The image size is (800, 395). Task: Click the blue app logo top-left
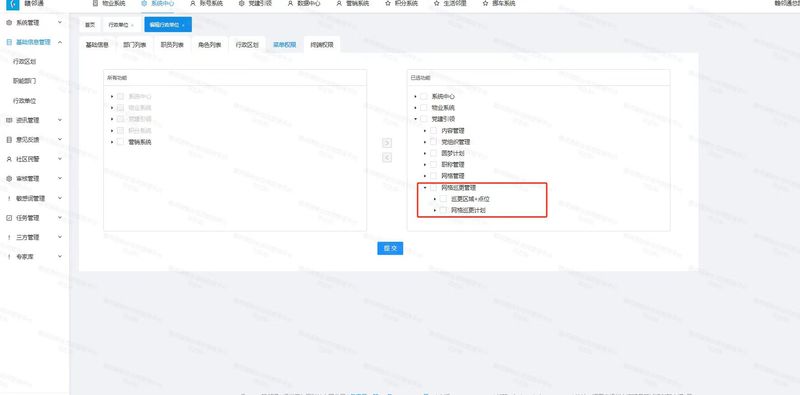coord(13,4)
